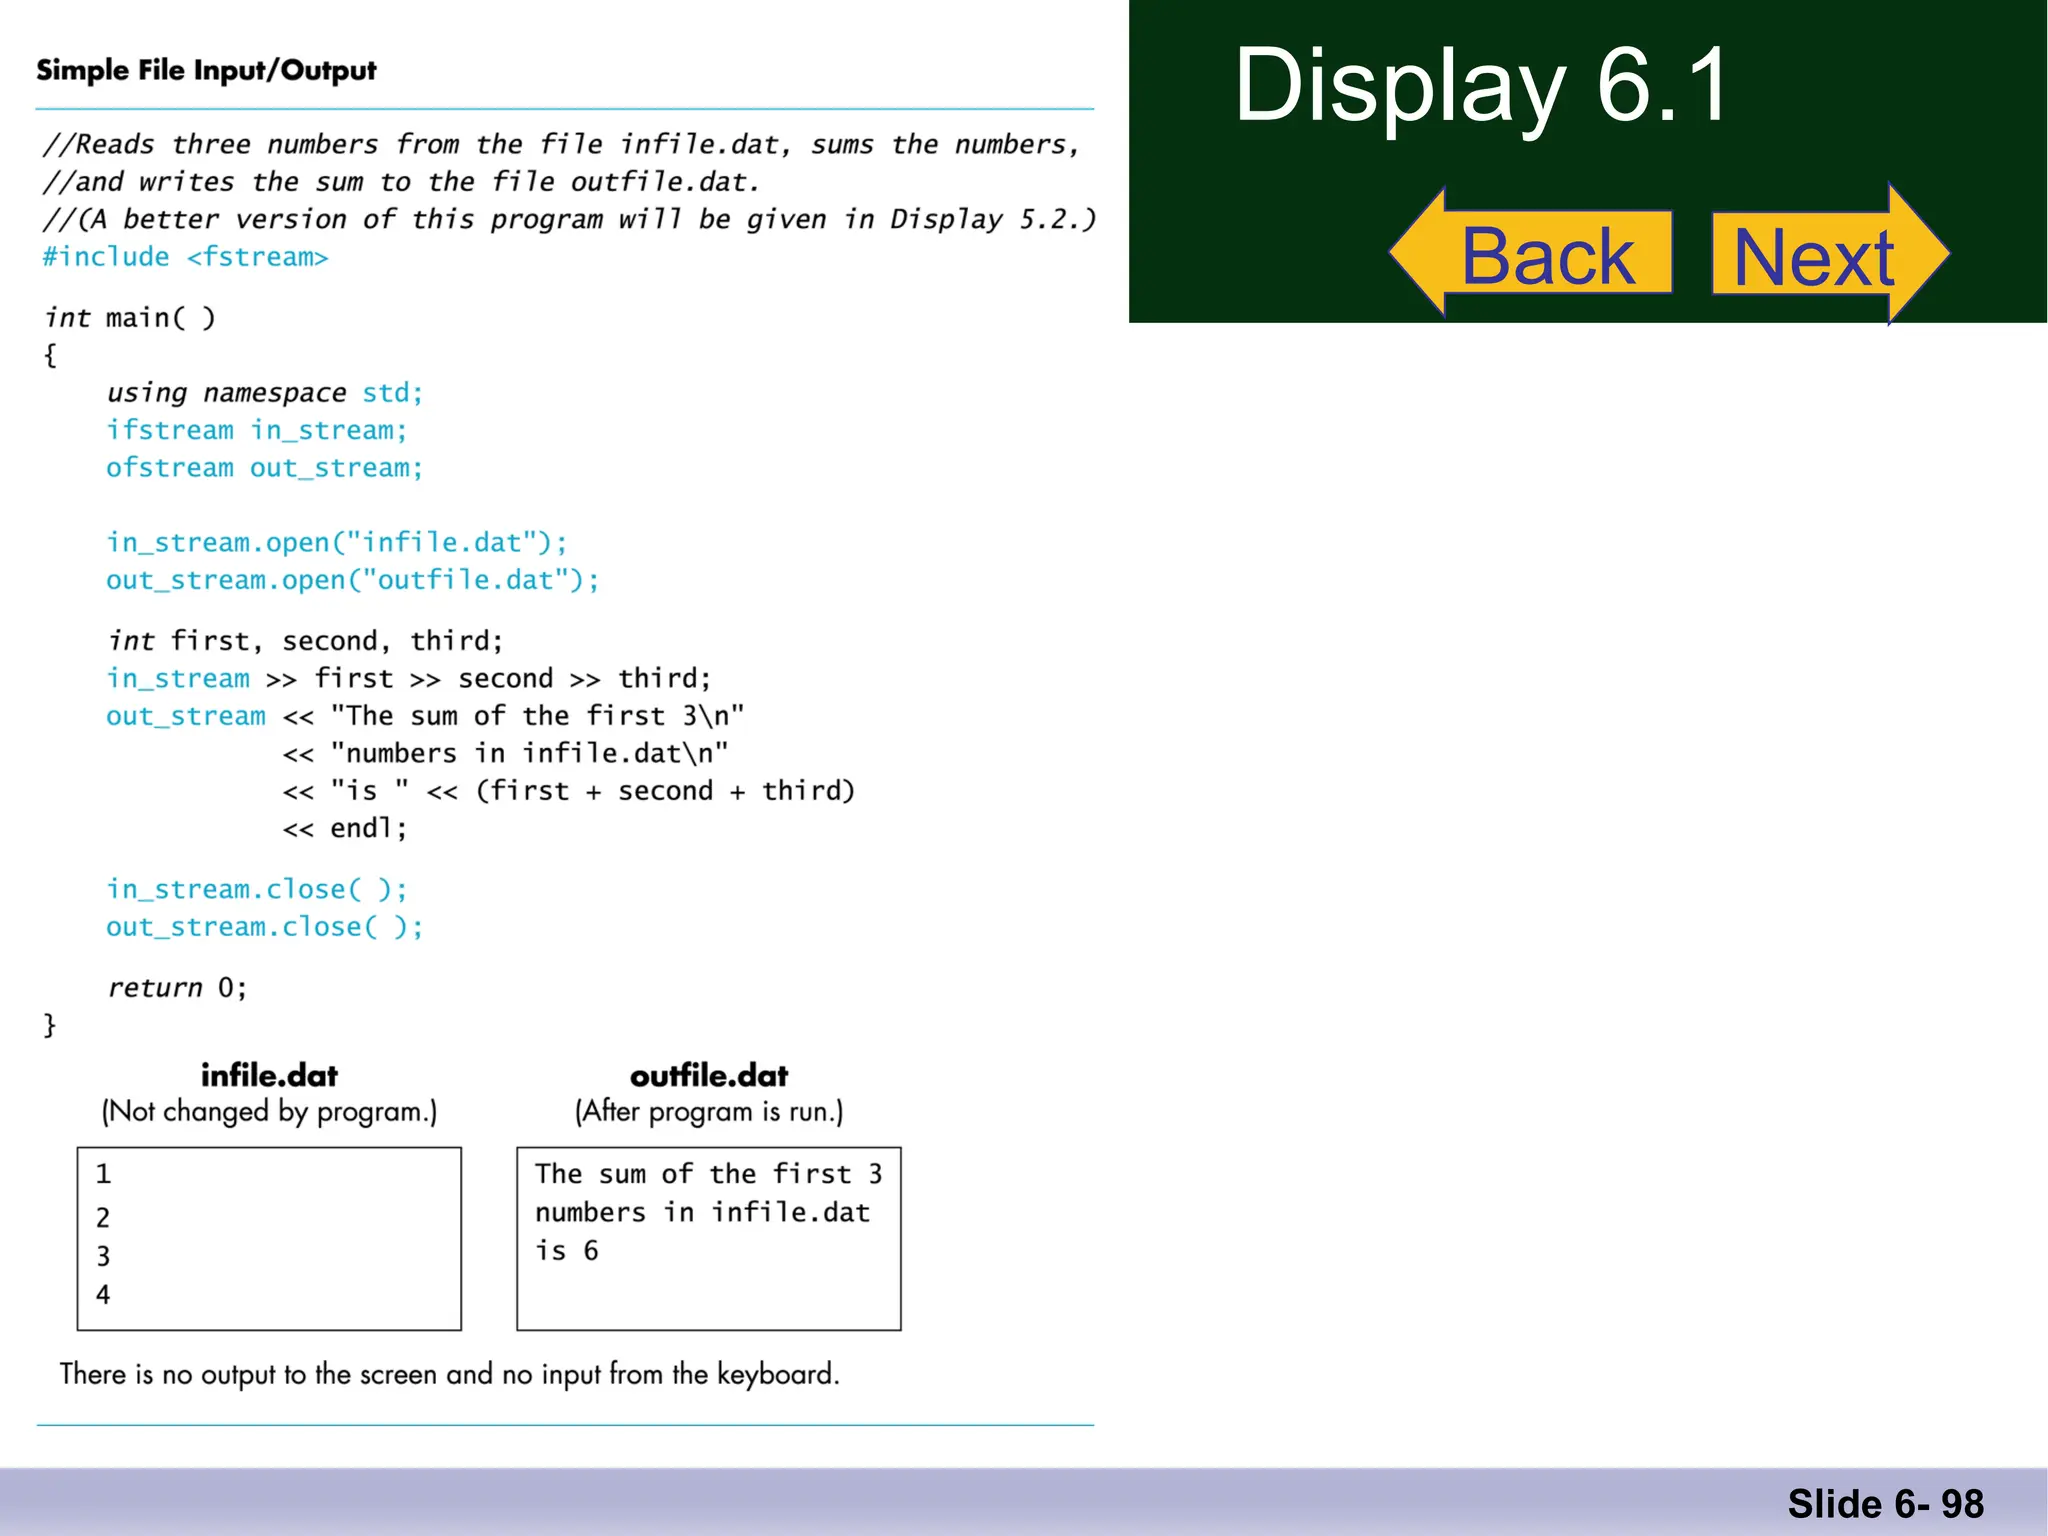
Task: Click the '<< endl;' line
Action: 345,828
